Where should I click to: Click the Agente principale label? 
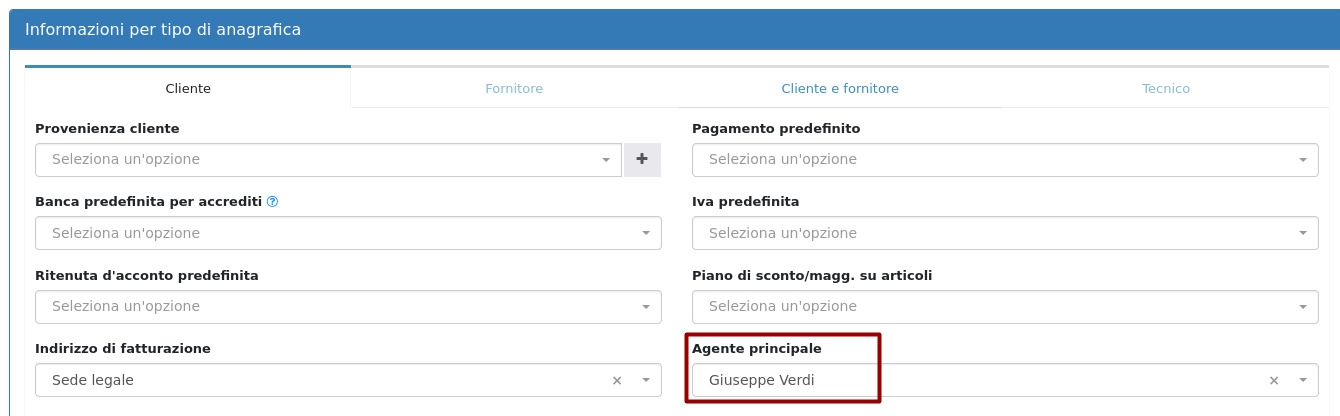point(757,349)
